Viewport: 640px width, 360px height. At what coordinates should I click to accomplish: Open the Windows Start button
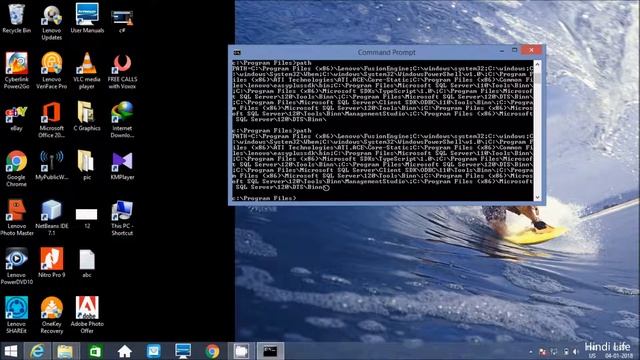[11, 351]
